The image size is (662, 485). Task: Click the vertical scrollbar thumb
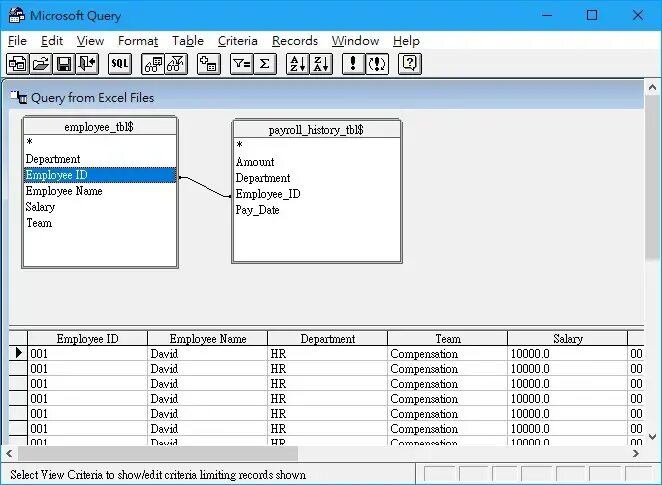(652, 176)
